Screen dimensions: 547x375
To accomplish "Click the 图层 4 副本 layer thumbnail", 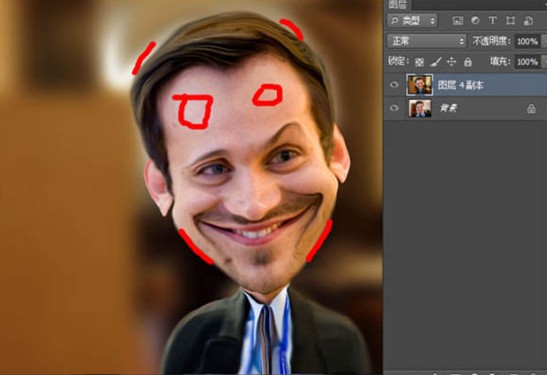I will point(420,84).
